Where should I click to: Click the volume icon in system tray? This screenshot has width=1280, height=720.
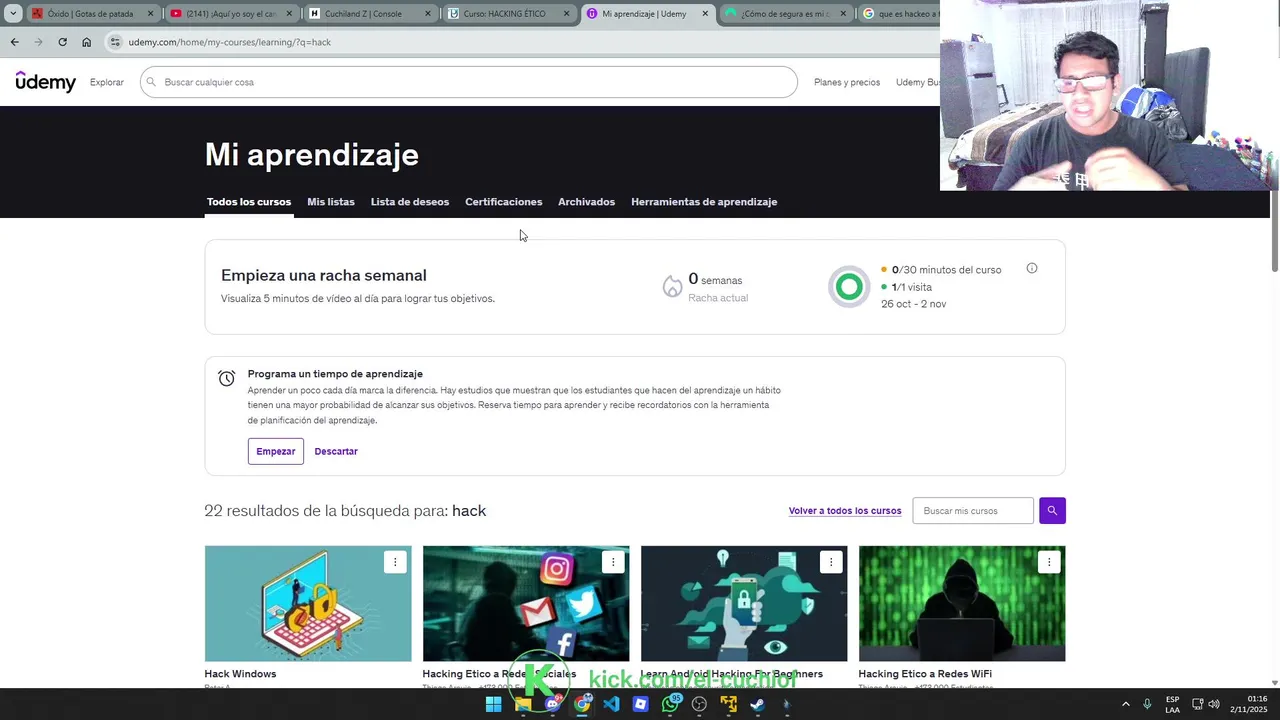pos(1214,704)
